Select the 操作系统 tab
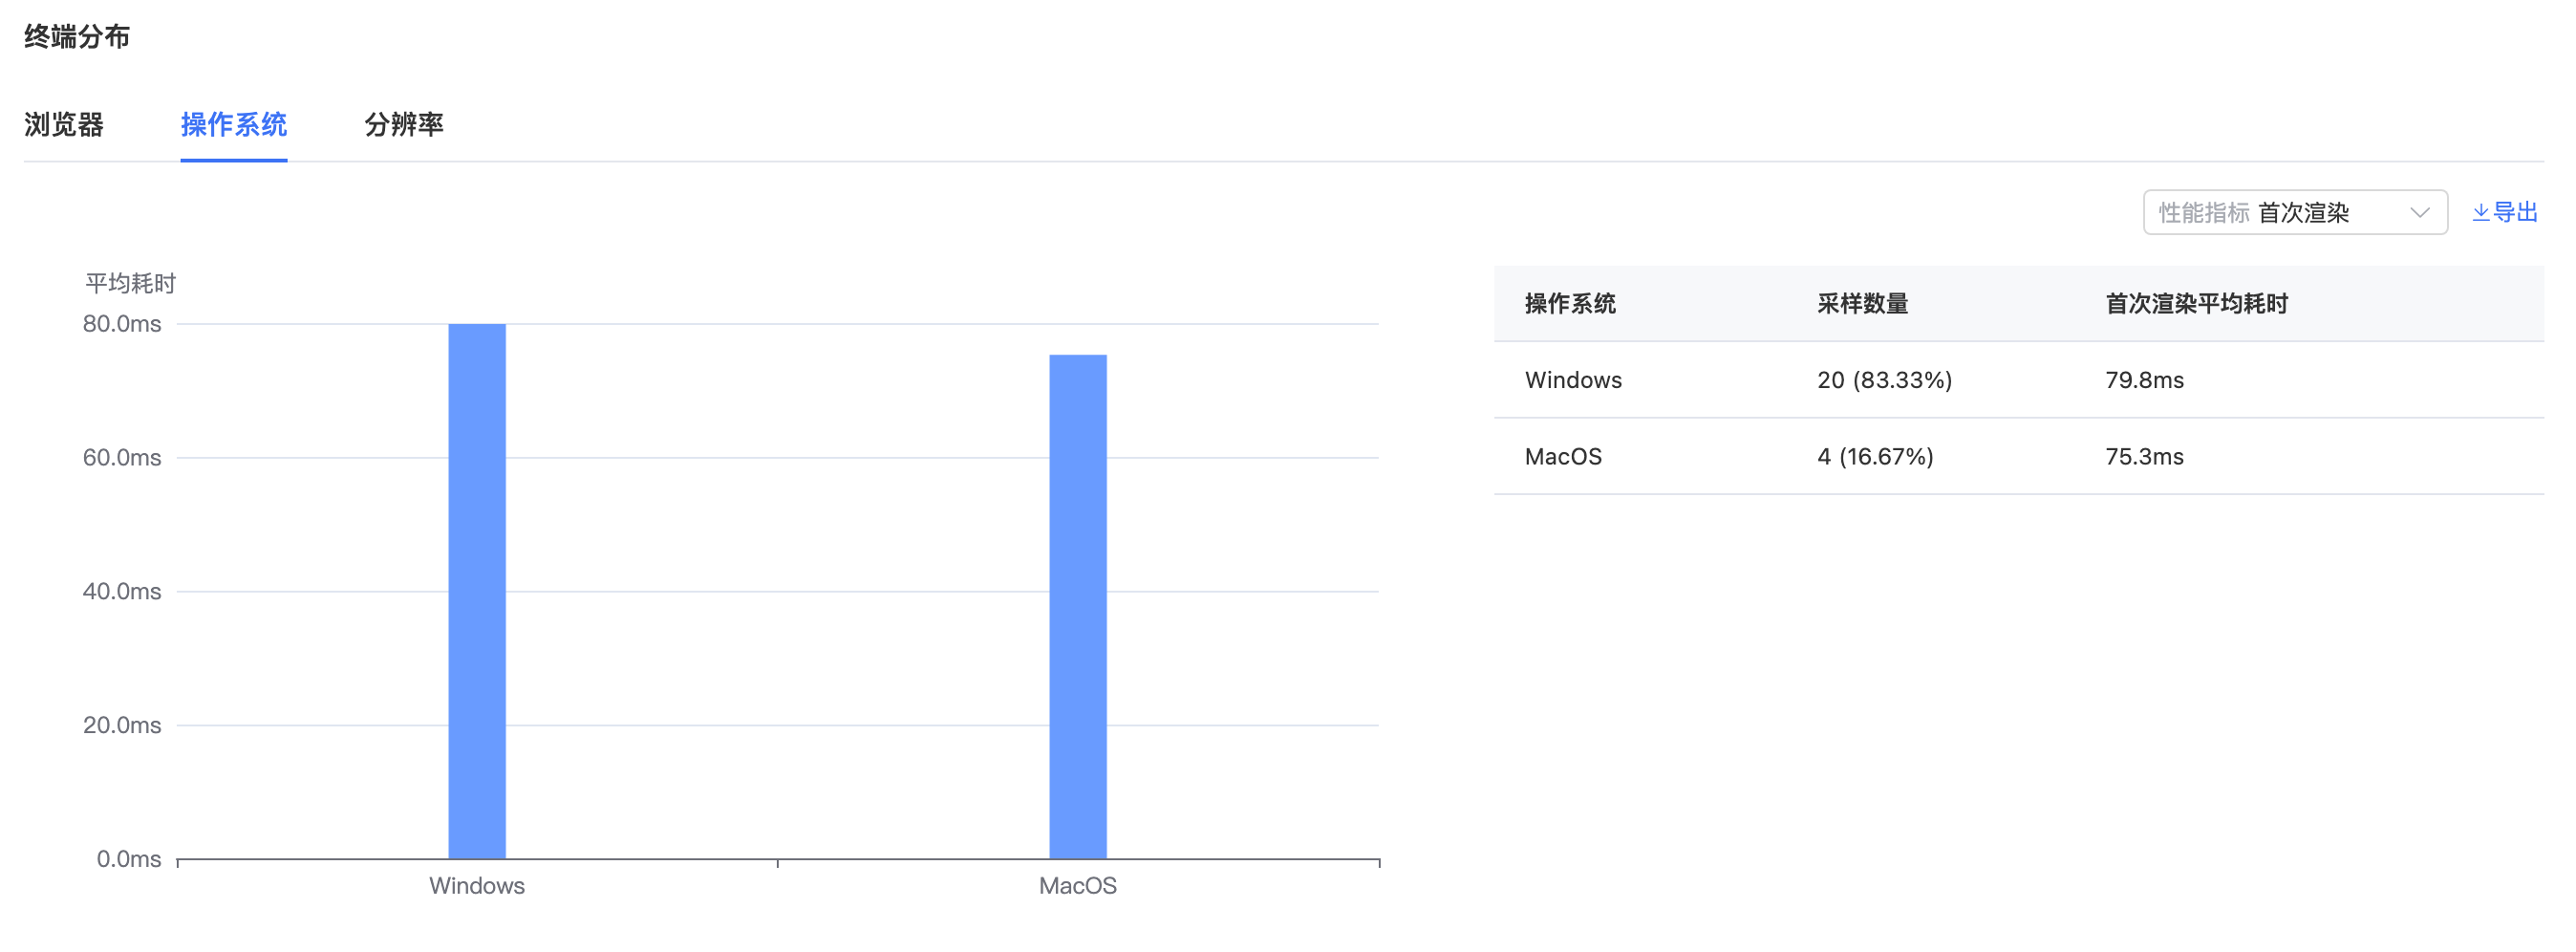 [x=234, y=124]
